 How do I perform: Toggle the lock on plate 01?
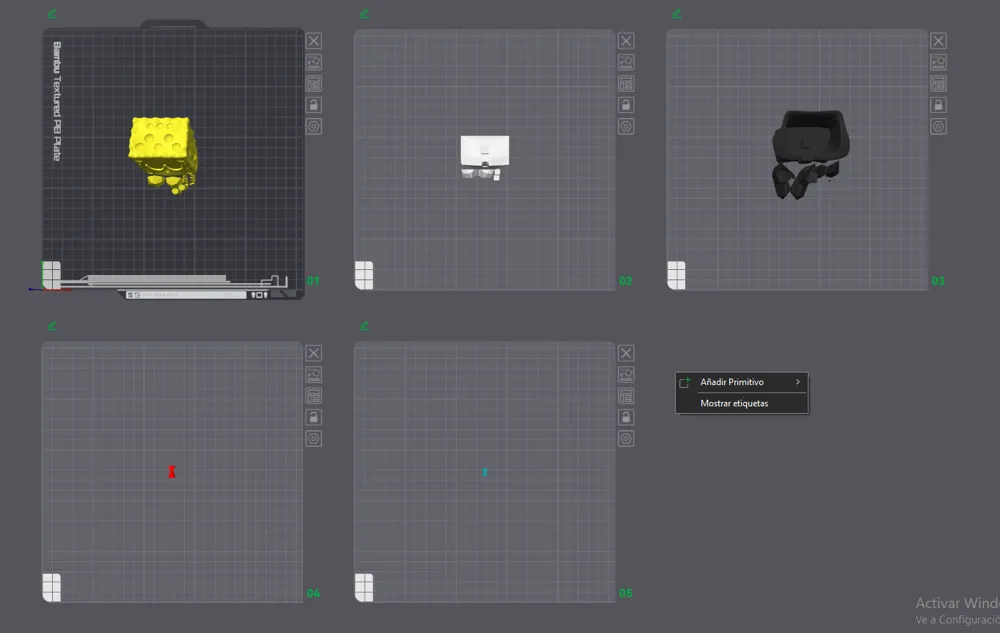[x=314, y=105]
